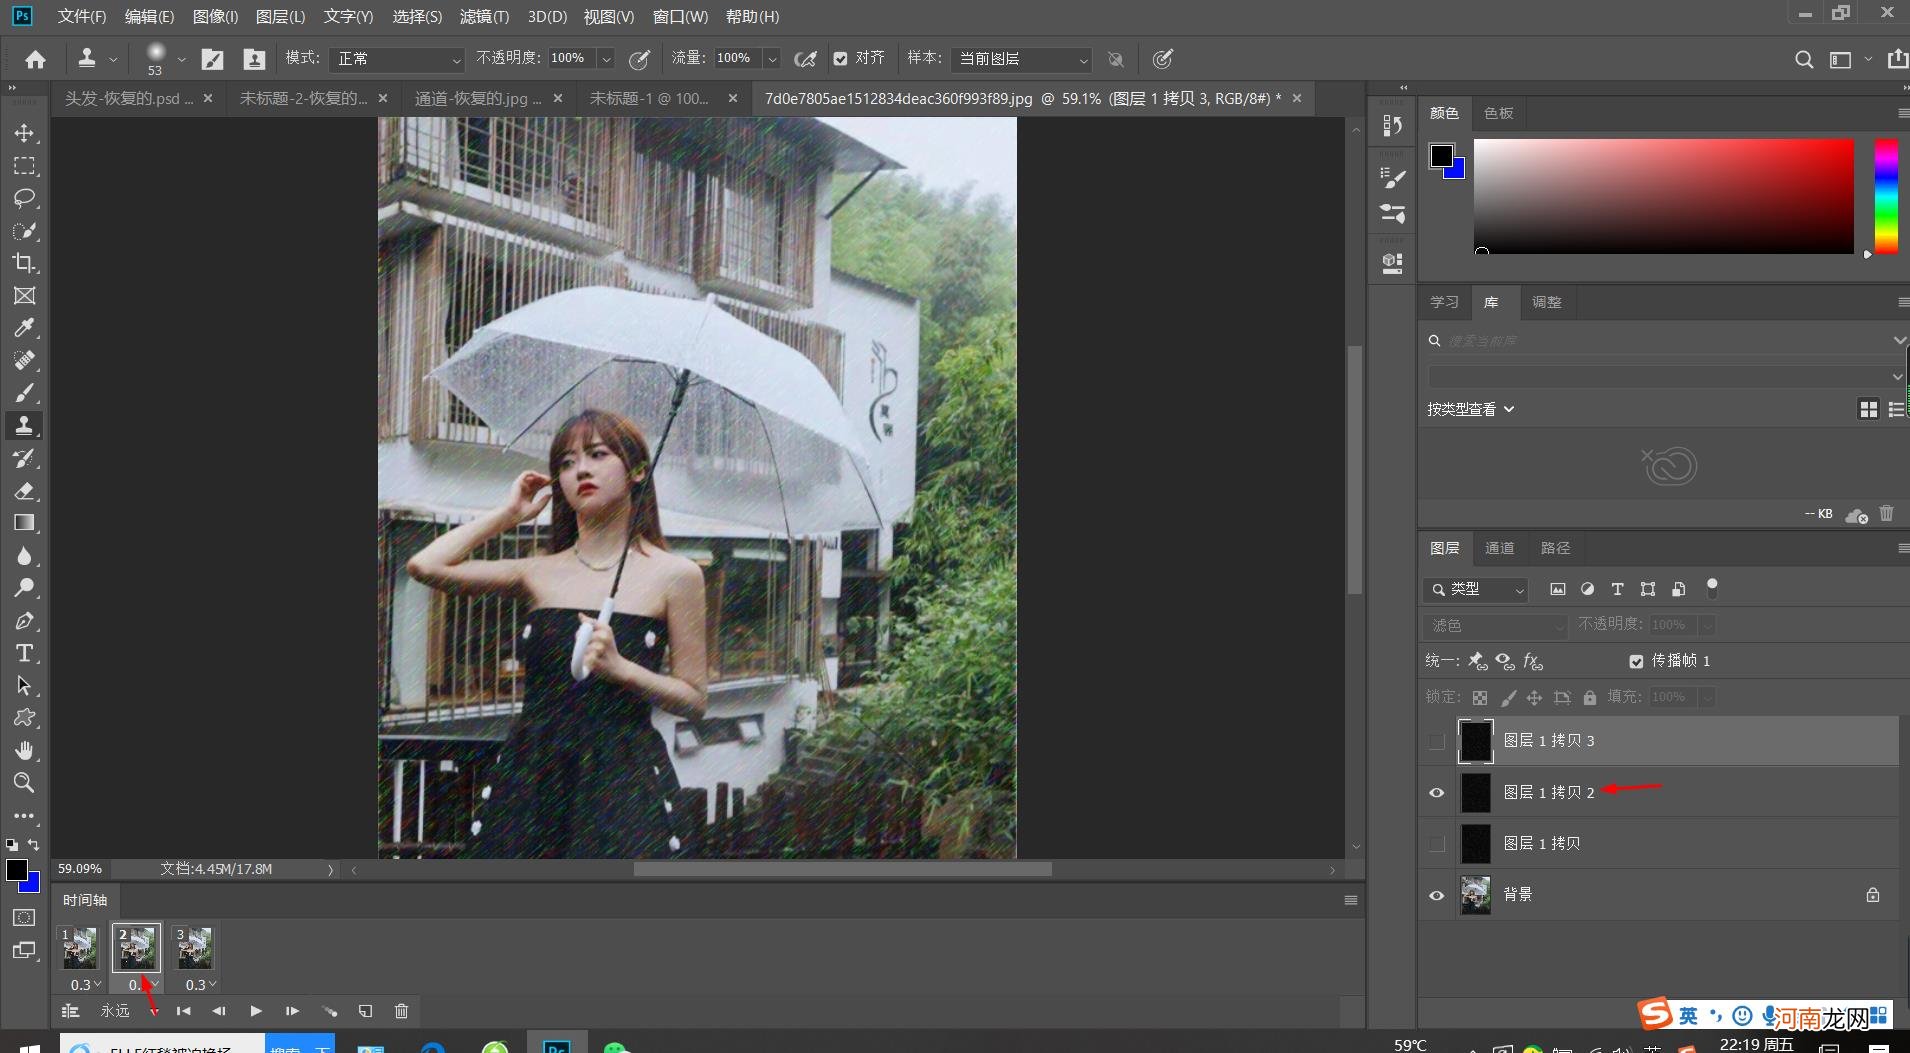Duplicate the selected frame in timeline
The image size is (1910, 1053).
365,1011
